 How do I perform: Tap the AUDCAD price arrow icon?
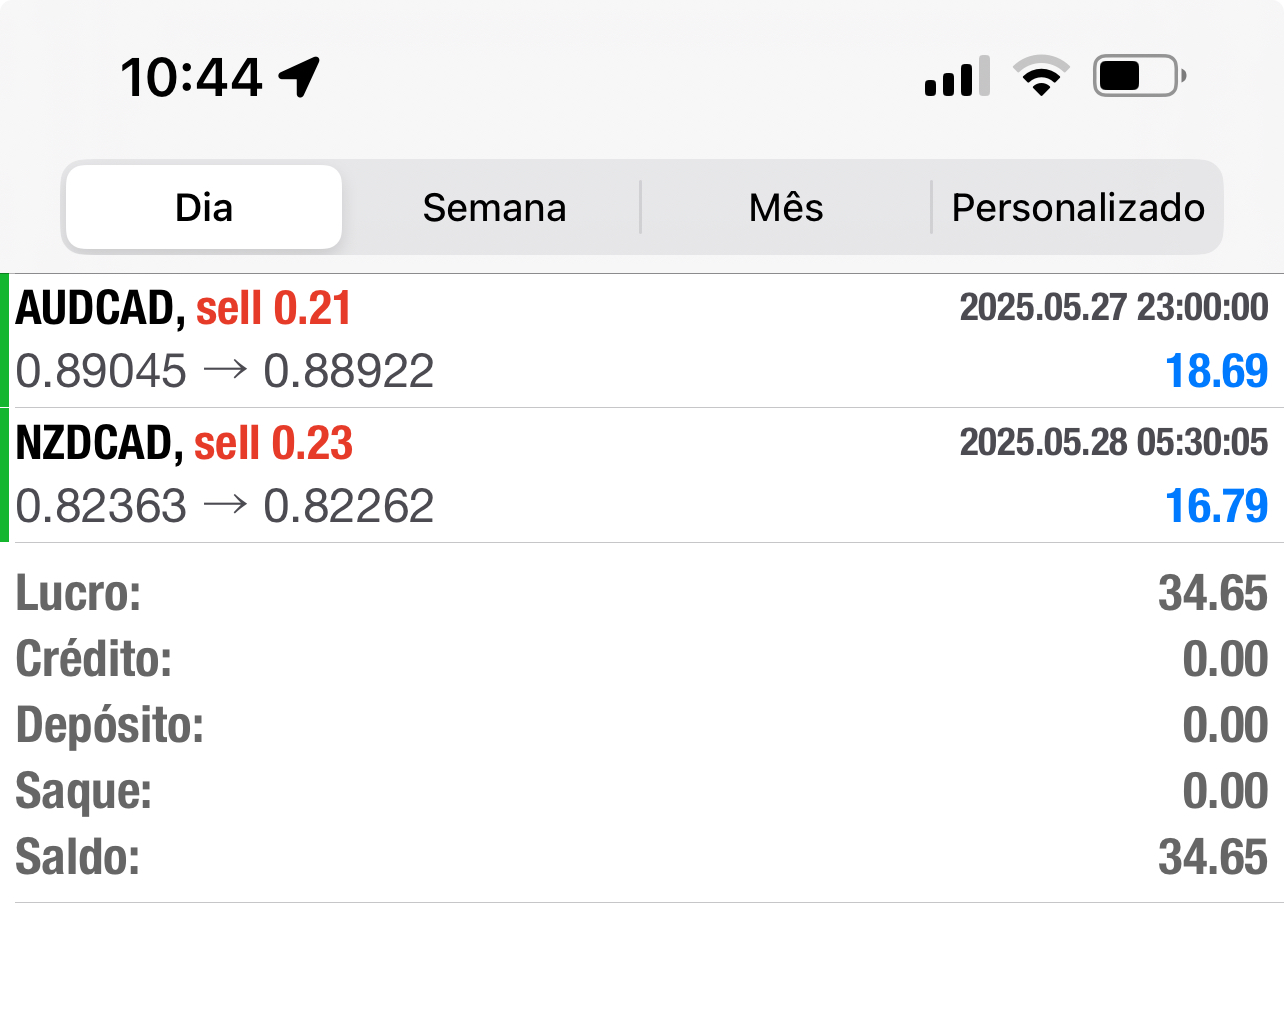click(225, 371)
